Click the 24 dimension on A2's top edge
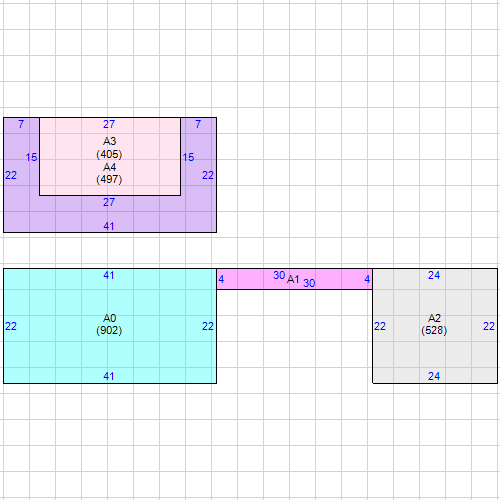Viewport: 500px width, 500px height. pyautogui.click(x=434, y=275)
